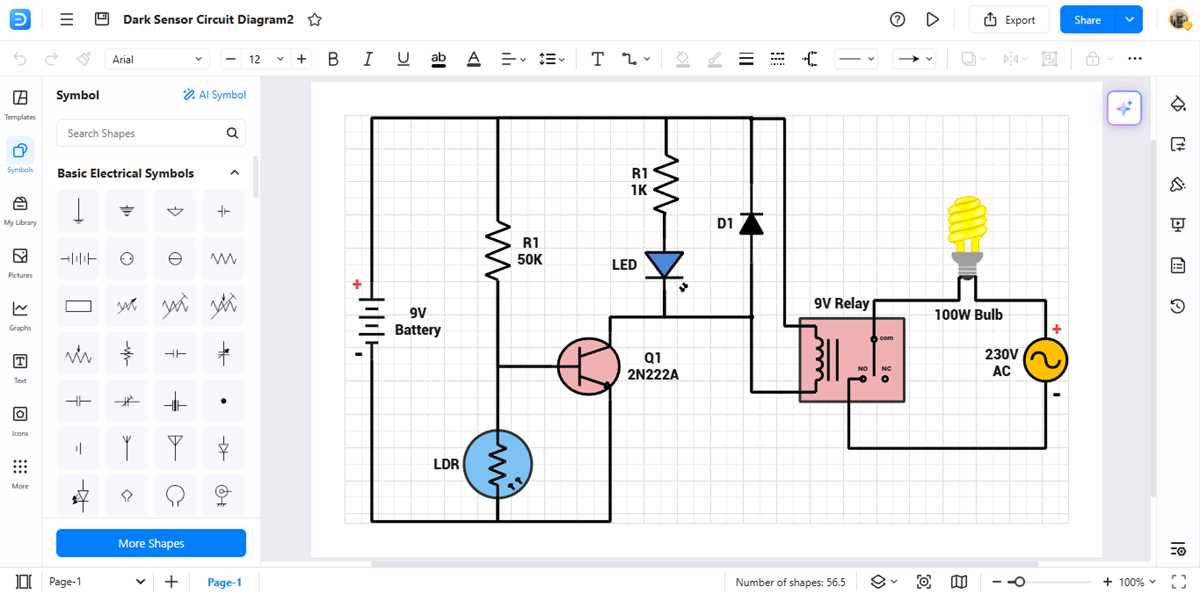Toggle underline formatting
The image size is (1200, 594).
coord(403,59)
